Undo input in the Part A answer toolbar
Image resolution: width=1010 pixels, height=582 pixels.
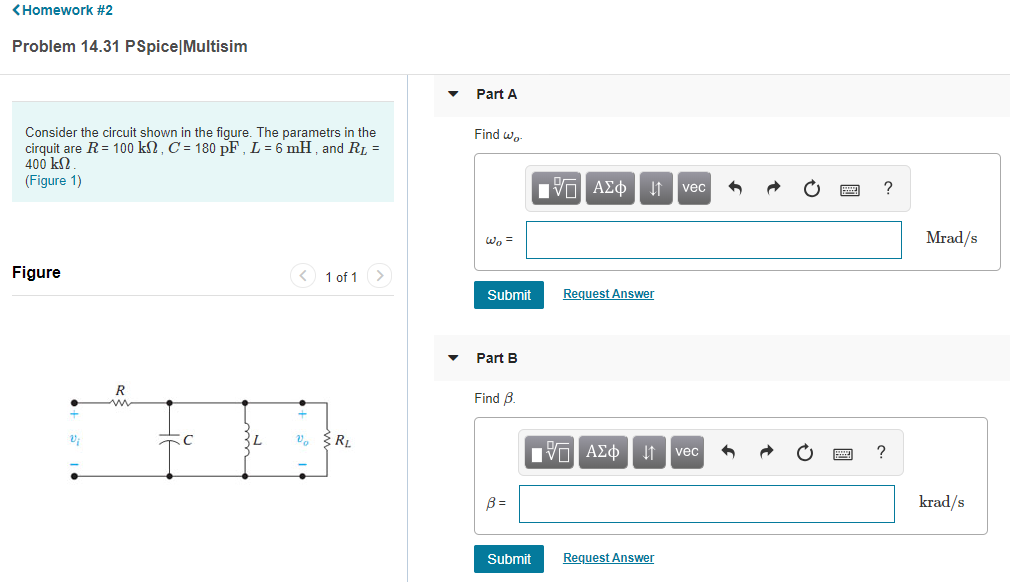click(733, 188)
